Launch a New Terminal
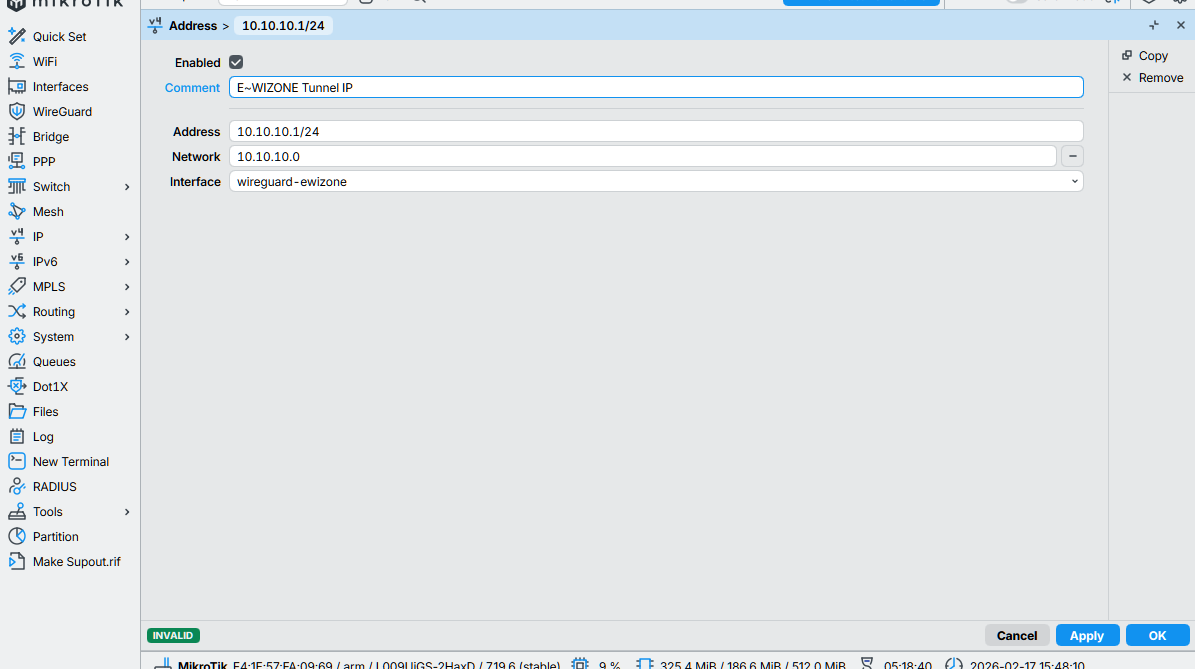 [x=71, y=461]
